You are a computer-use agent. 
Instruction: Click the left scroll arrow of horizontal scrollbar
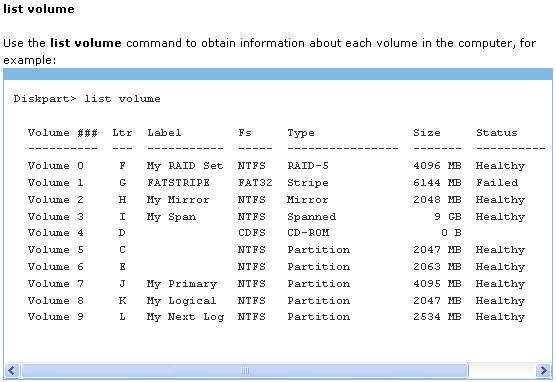point(12,371)
